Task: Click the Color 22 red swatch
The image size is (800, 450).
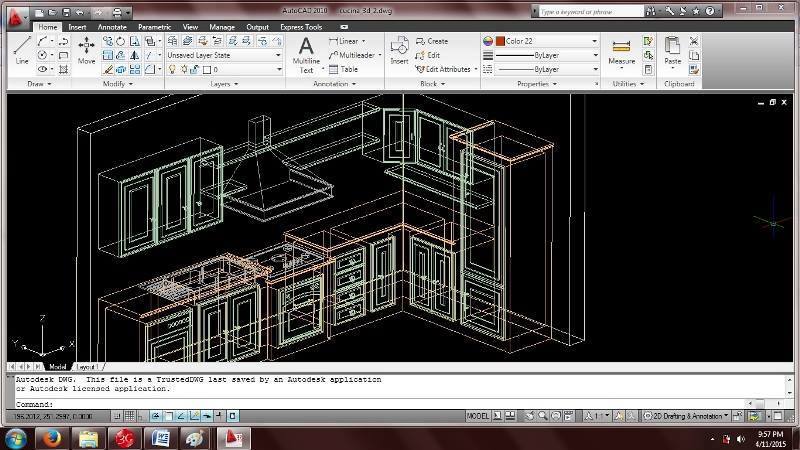Action: click(x=500, y=41)
